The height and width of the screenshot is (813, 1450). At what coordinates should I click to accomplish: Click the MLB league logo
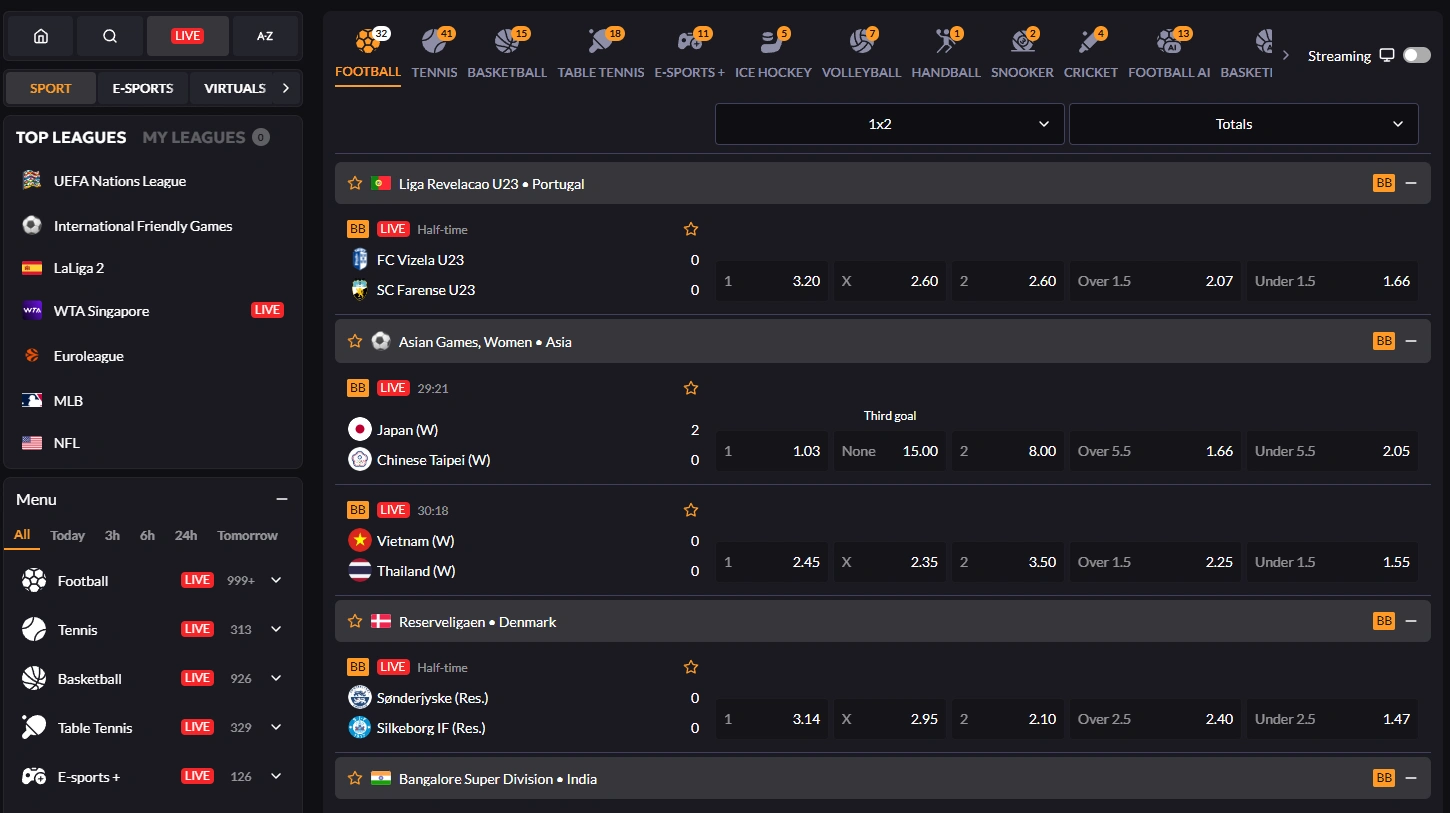tap(32, 400)
